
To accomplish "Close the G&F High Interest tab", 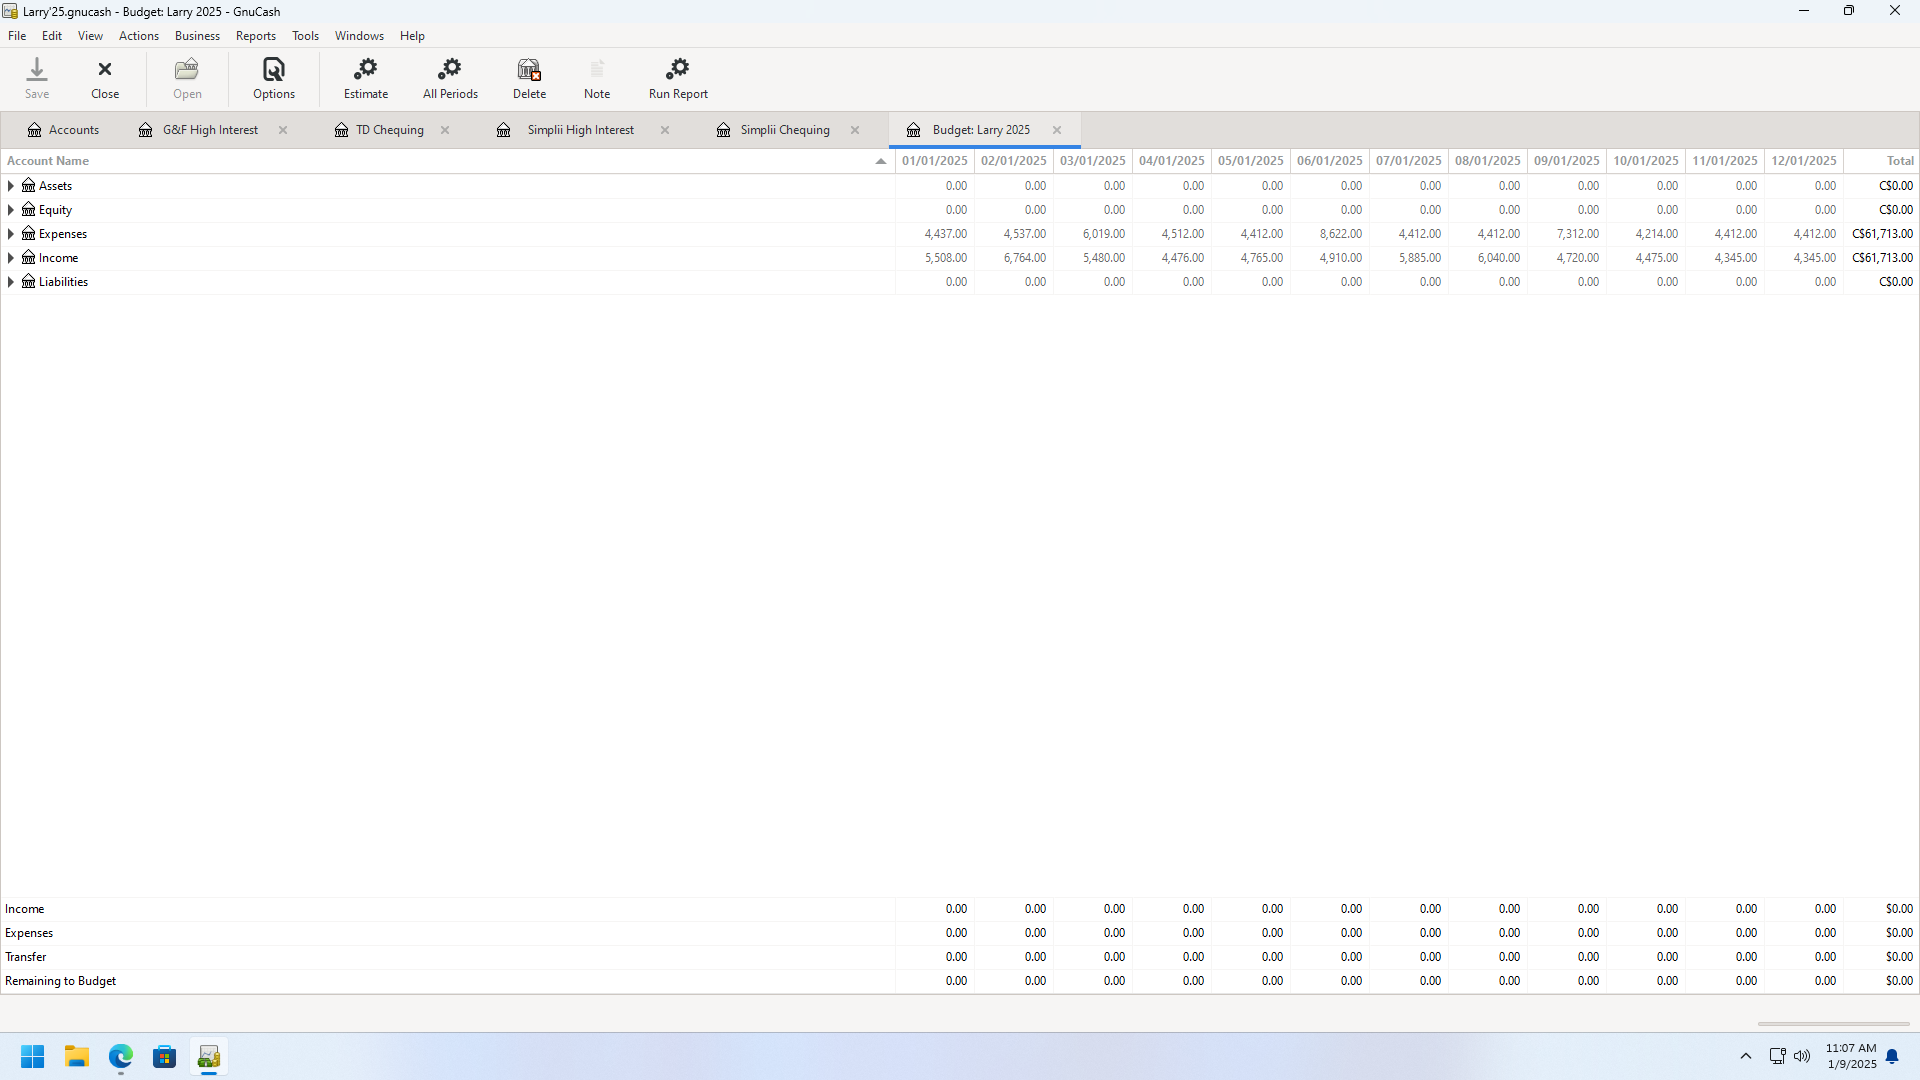I will pyautogui.click(x=283, y=130).
